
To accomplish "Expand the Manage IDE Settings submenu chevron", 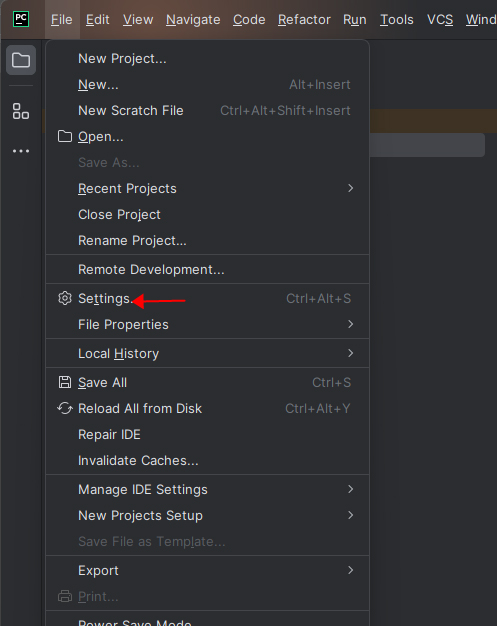I will (x=350, y=489).
